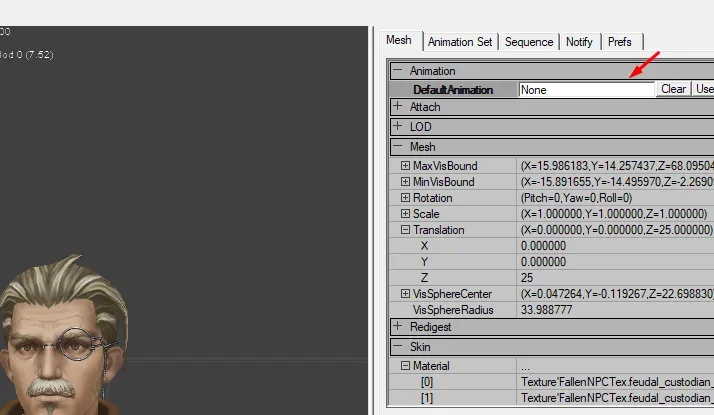Viewport: 714px width, 415px height.
Task: Select the DefaultAnimation property label
Action: click(x=453, y=90)
